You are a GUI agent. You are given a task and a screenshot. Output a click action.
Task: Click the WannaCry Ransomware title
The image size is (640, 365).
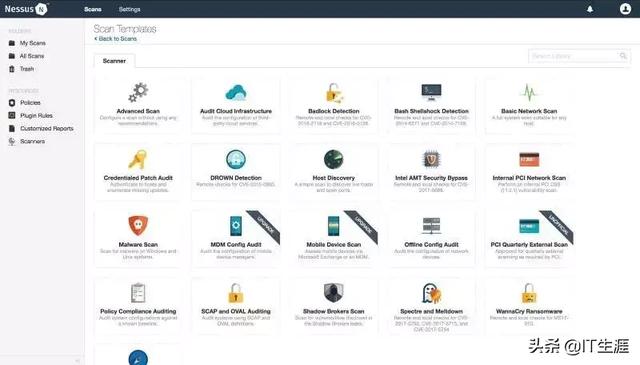(529, 311)
